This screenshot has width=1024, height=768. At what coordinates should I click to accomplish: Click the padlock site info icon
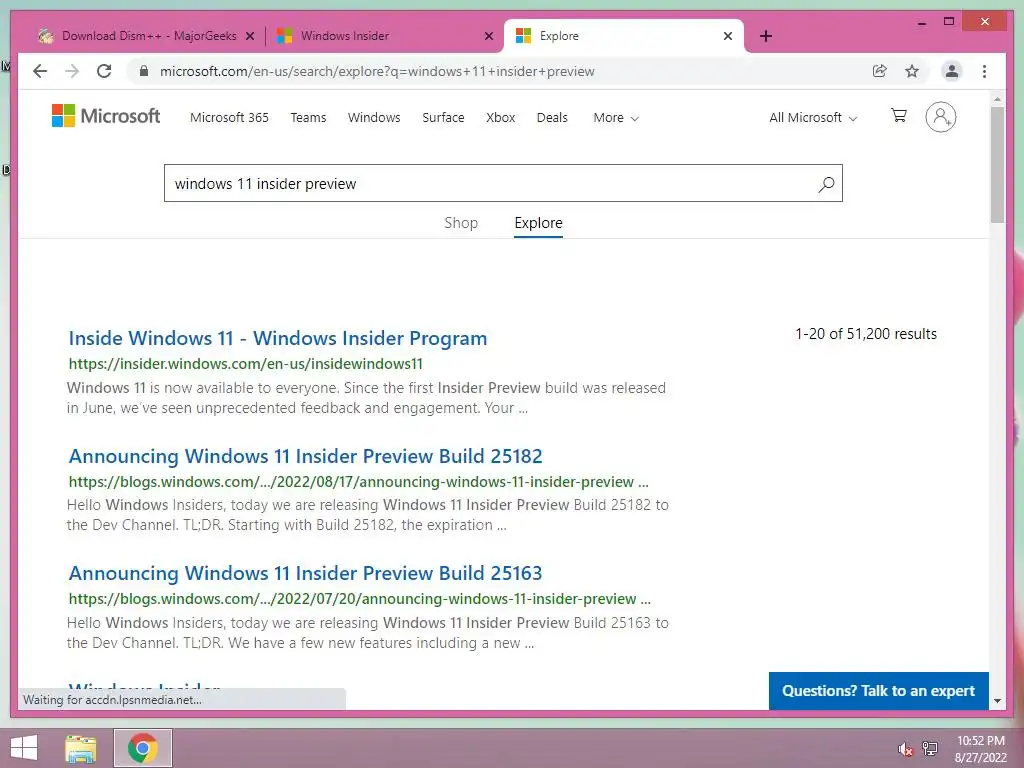coord(144,71)
